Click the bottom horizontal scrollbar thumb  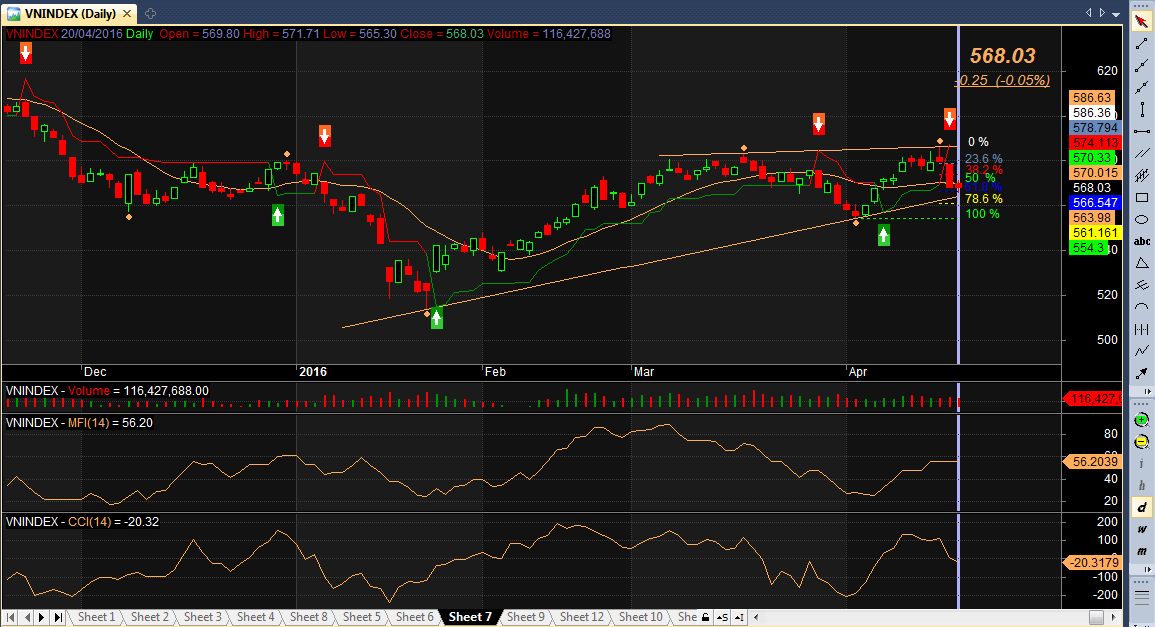[x=1097, y=617]
